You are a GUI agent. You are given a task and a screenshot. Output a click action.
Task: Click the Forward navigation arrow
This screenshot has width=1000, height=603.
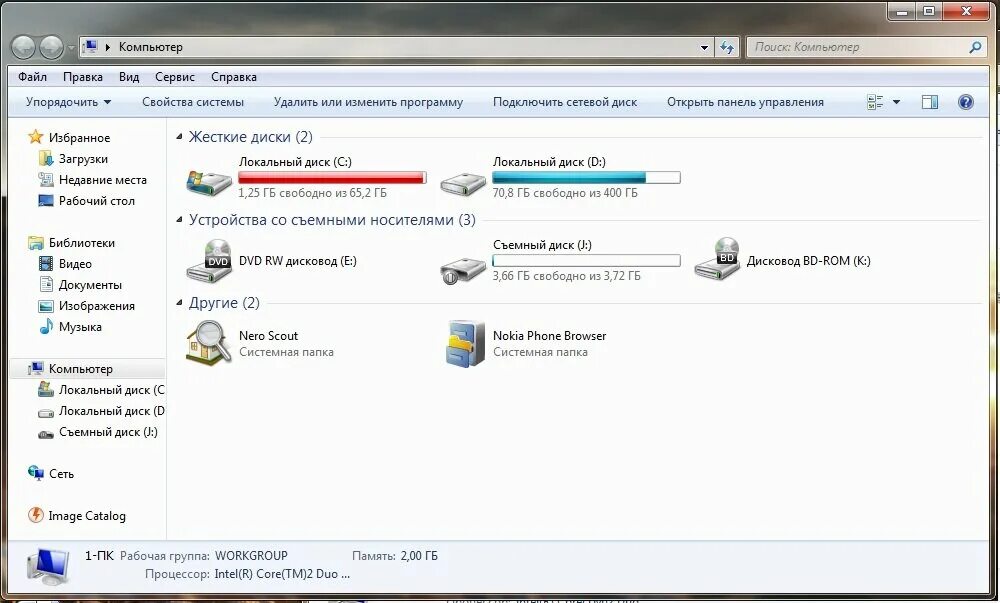(52, 47)
